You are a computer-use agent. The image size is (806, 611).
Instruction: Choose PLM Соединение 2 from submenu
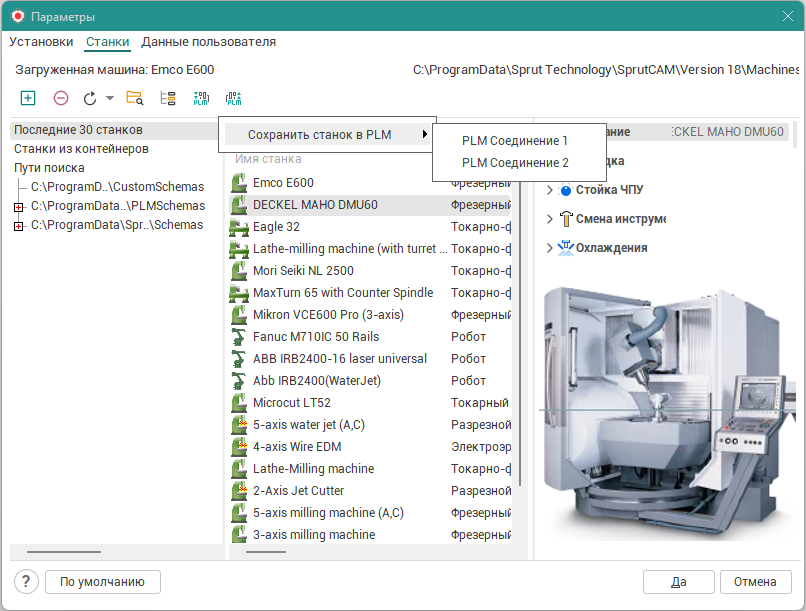[514, 163]
